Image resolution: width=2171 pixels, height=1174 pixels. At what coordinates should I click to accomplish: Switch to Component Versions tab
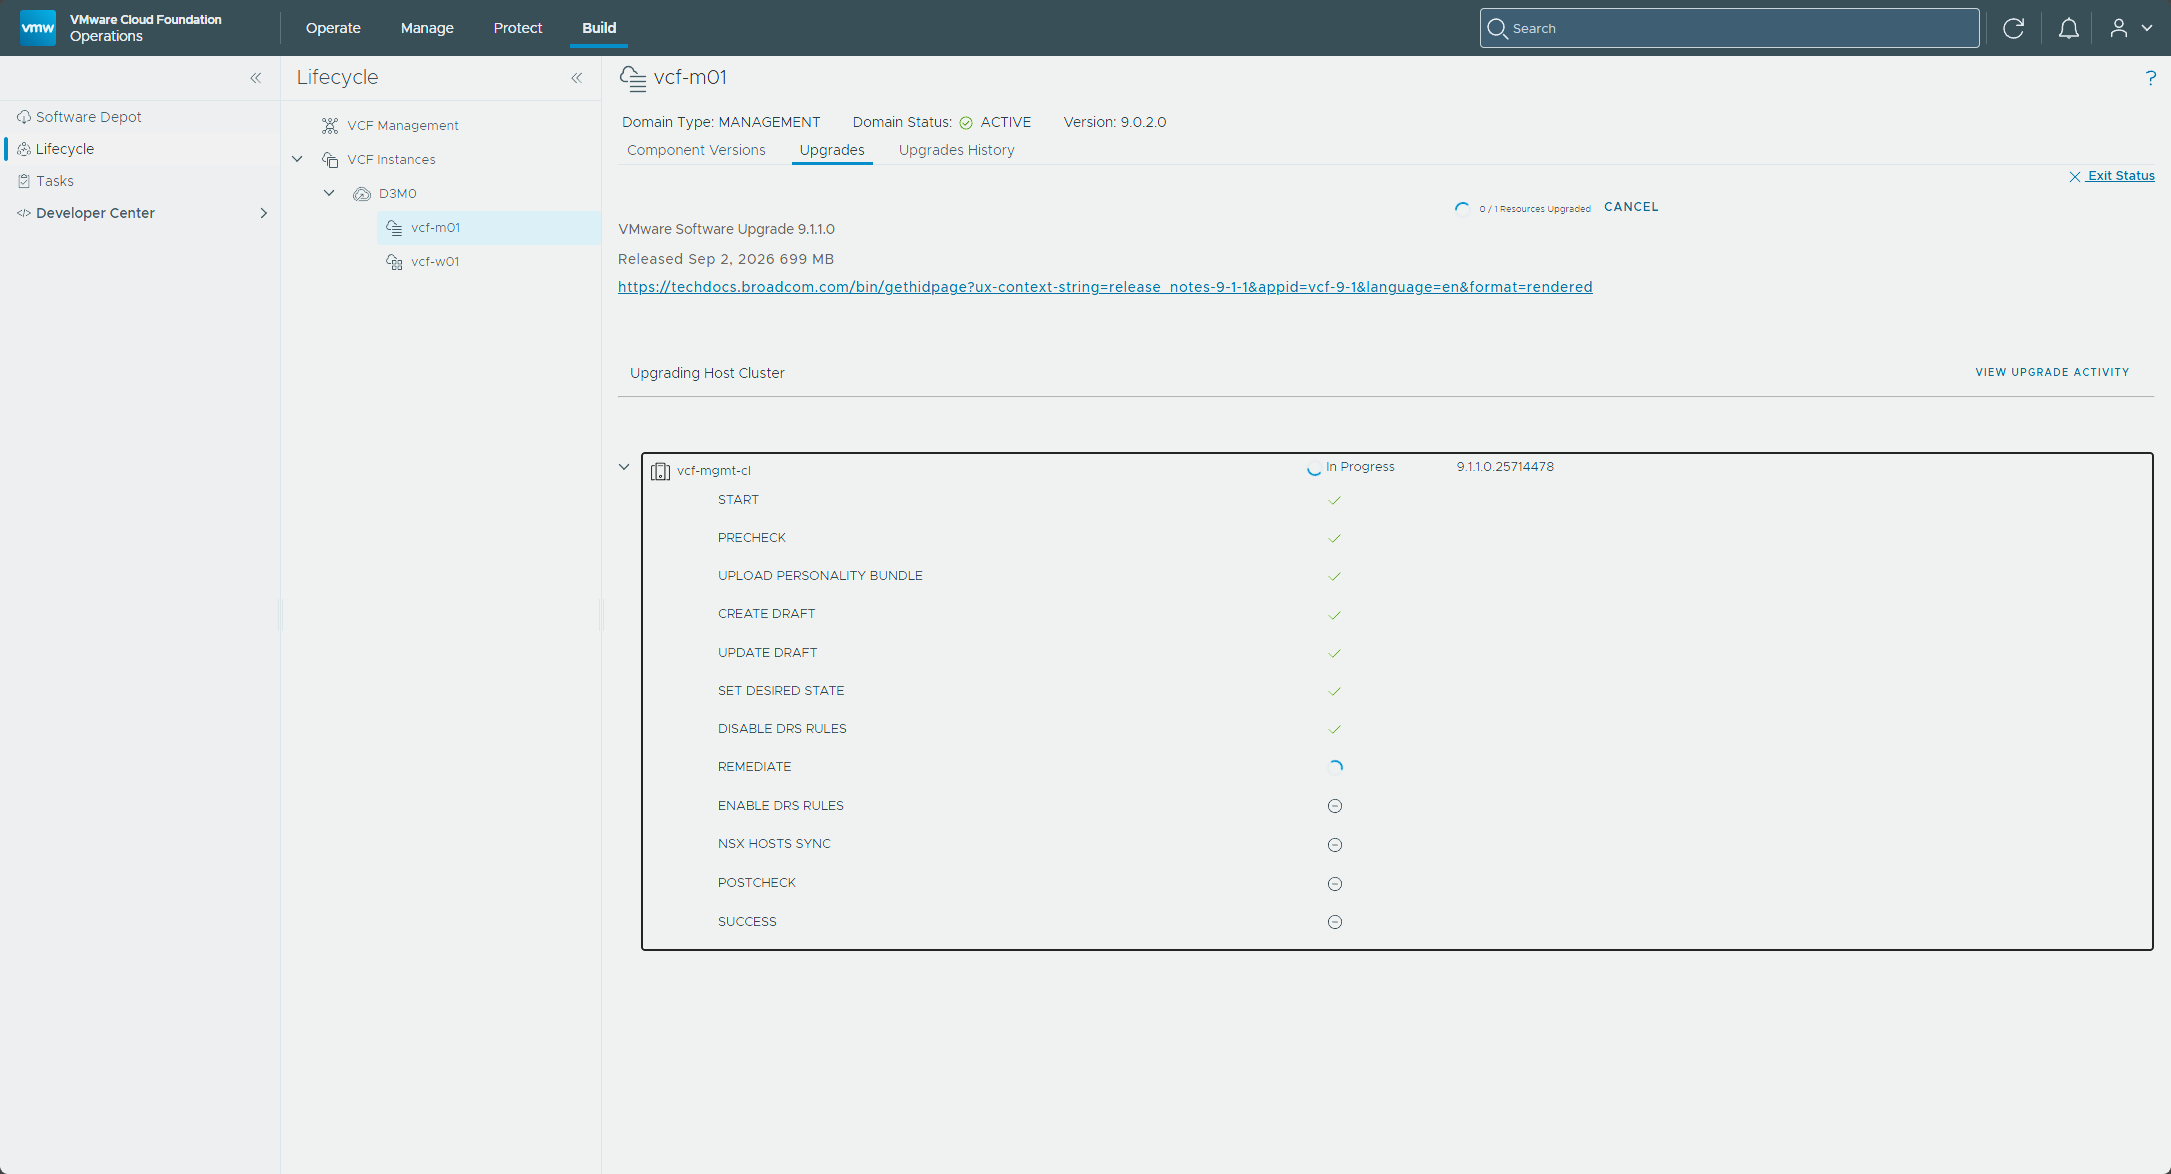(696, 150)
